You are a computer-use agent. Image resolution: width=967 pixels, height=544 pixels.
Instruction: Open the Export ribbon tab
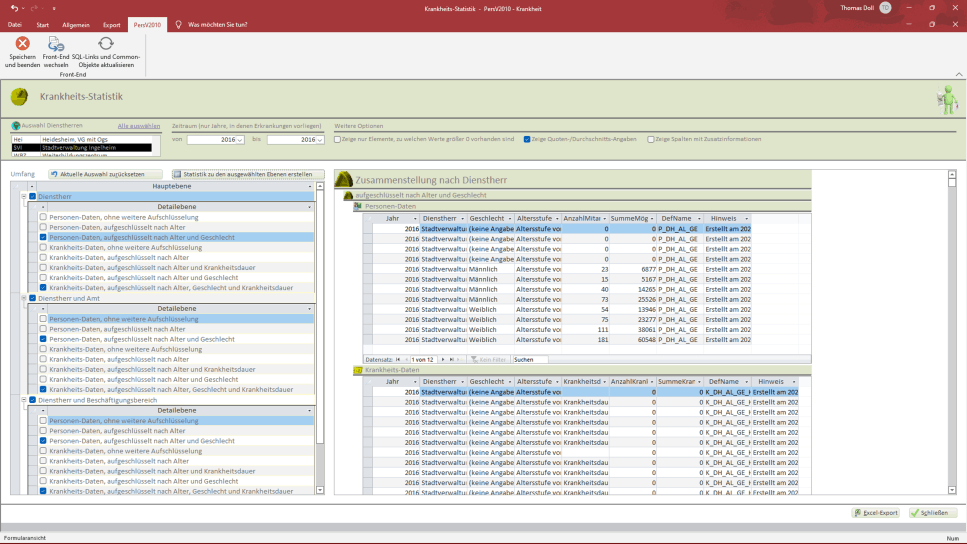111,24
